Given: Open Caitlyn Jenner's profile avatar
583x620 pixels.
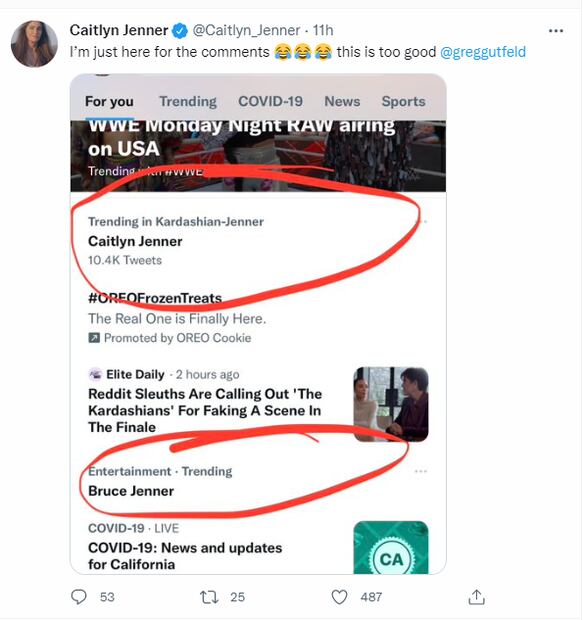Looking at the screenshot, I should [x=34, y=43].
